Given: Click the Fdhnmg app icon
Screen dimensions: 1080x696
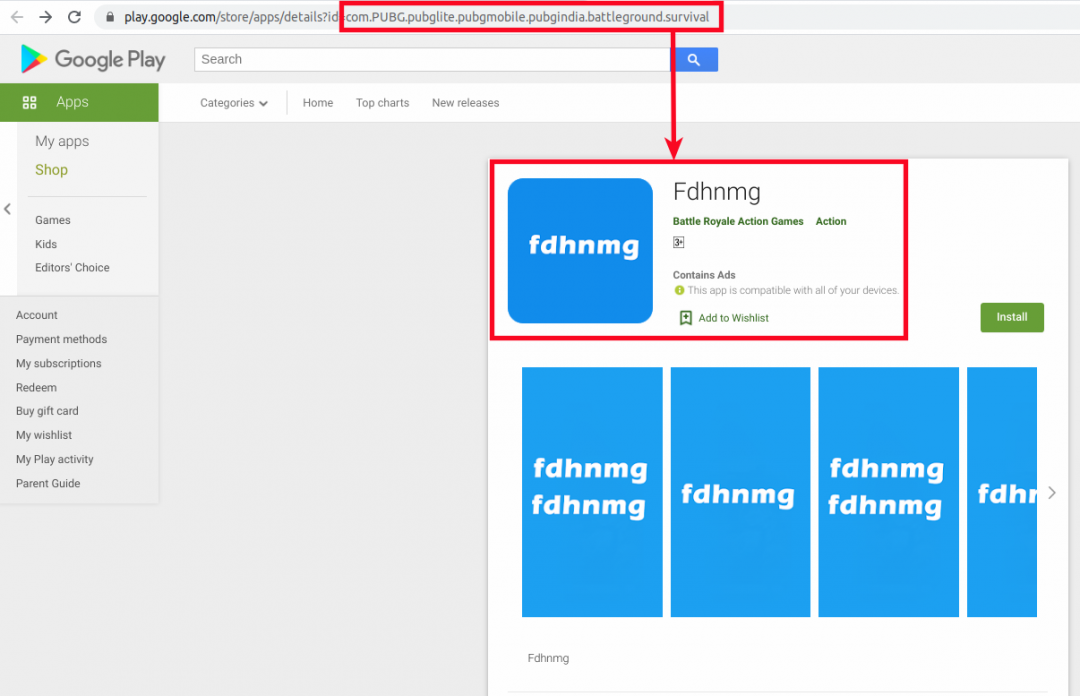Looking at the screenshot, I should (580, 251).
